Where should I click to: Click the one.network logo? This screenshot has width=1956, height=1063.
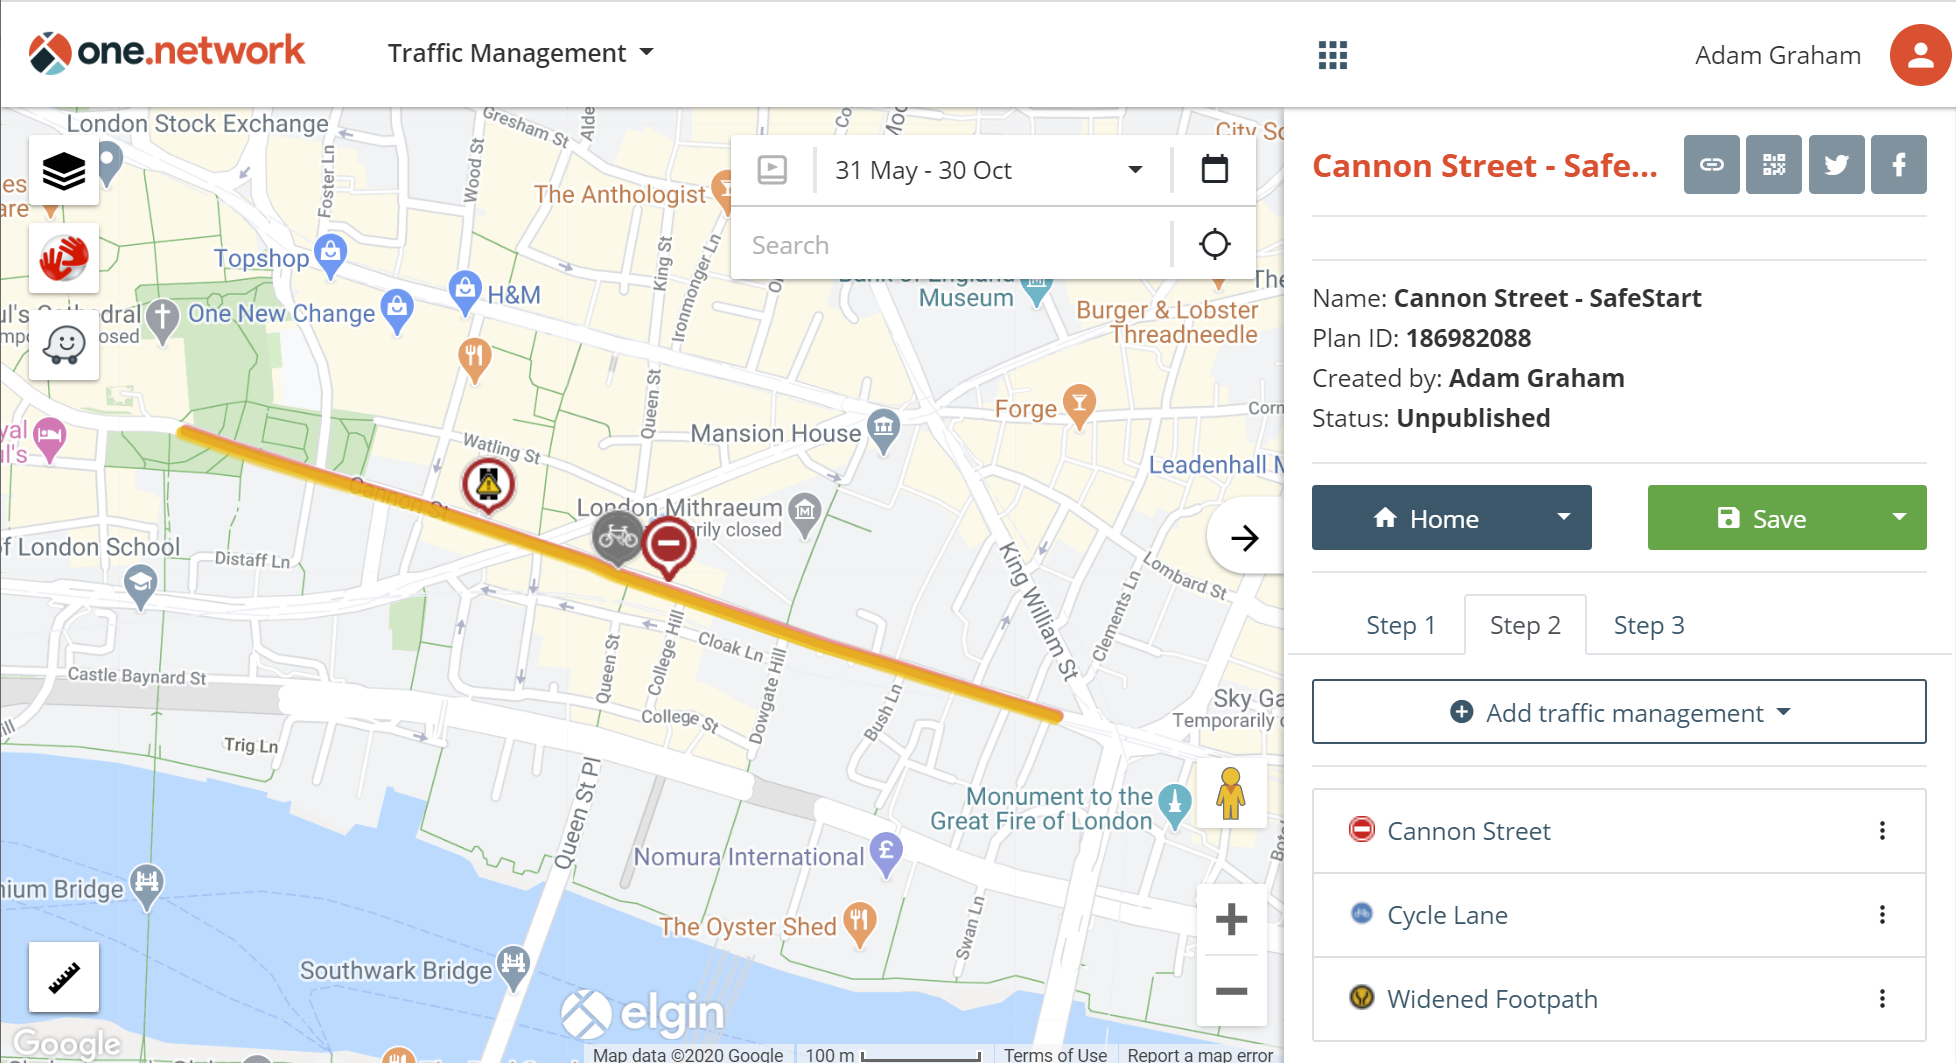point(167,52)
